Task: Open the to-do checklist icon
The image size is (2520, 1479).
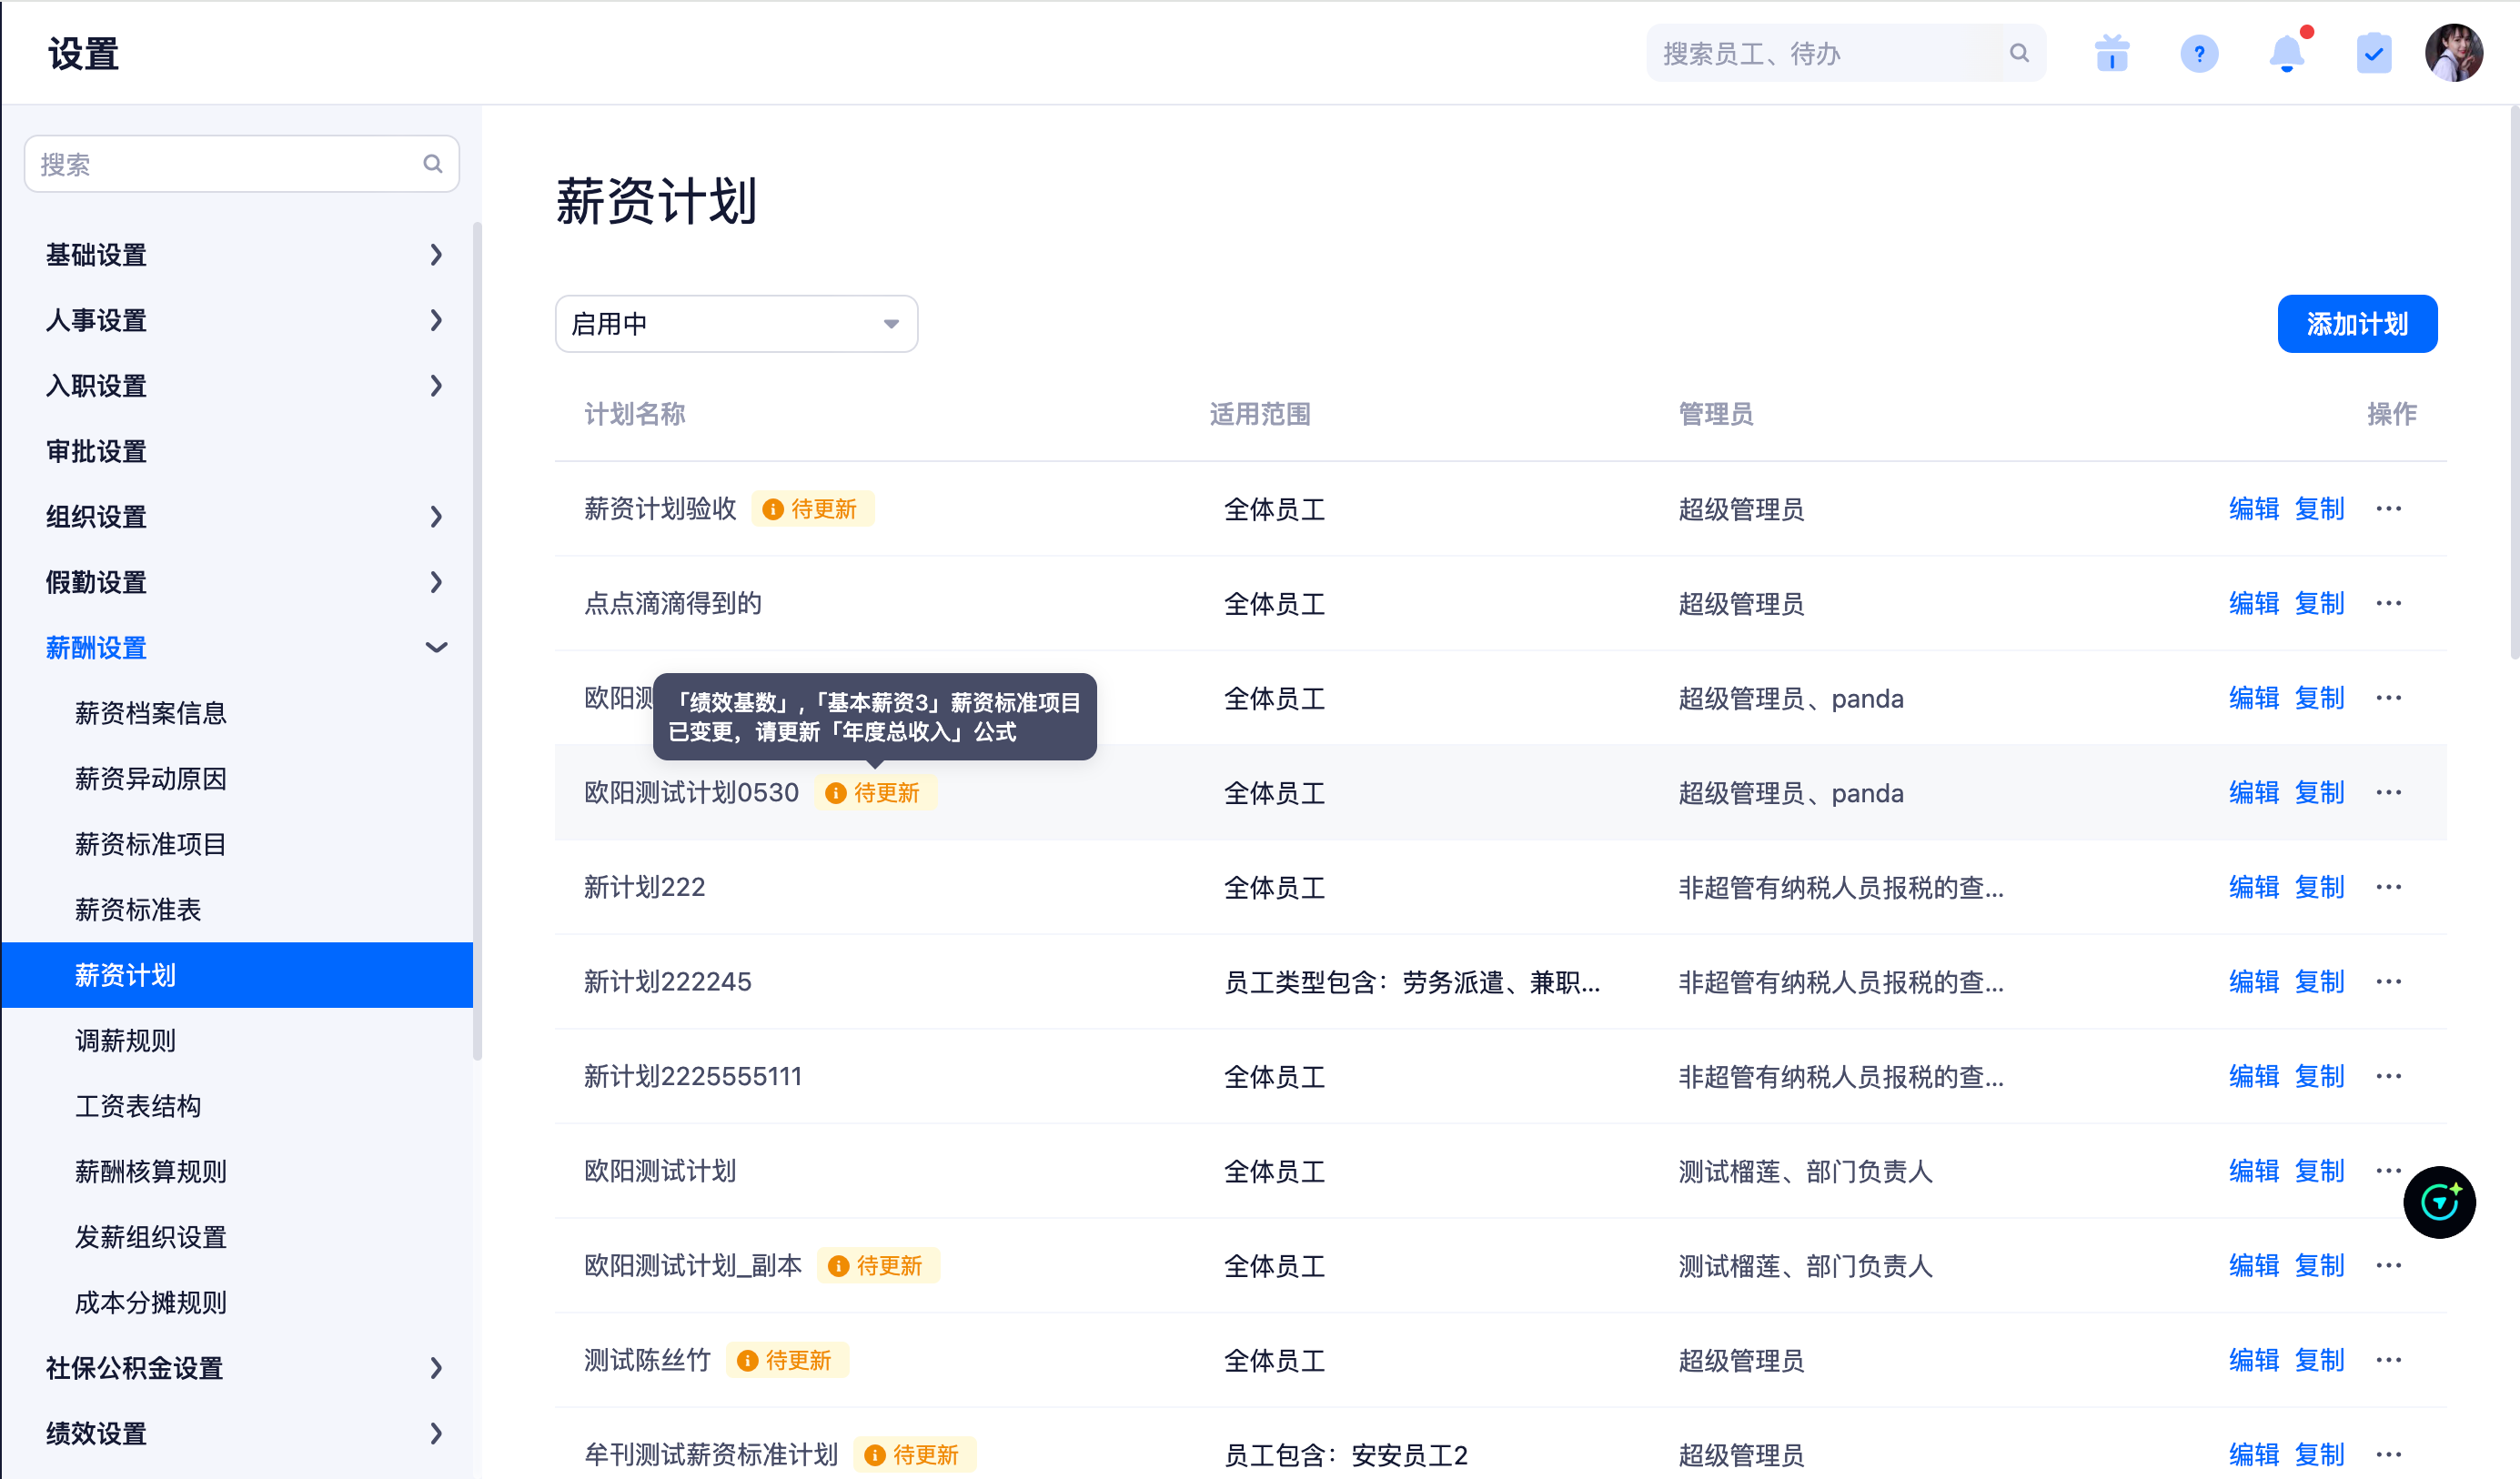Action: click(x=2373, y=53)
